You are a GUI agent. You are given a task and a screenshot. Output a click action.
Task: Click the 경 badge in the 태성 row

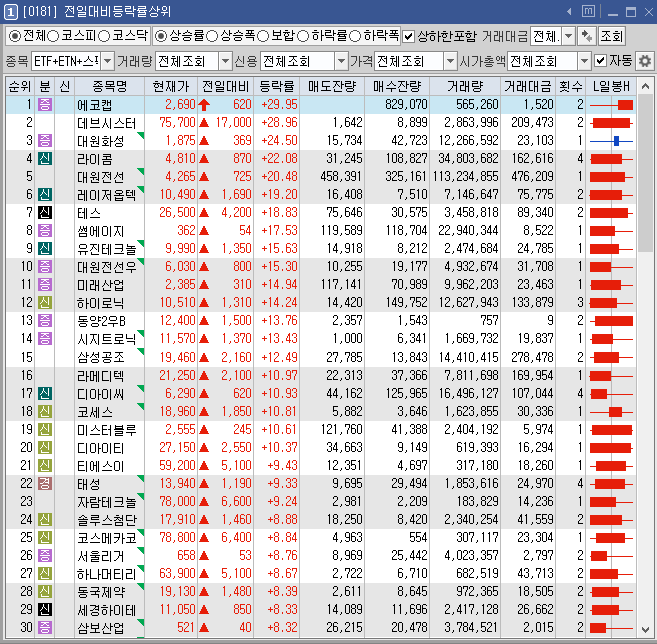click(45, 483)
